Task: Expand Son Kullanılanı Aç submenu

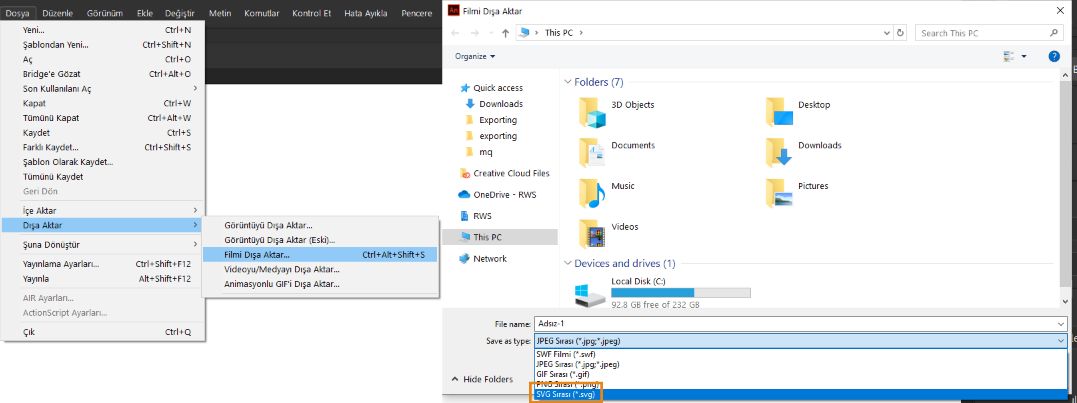Action: [102, 89]
